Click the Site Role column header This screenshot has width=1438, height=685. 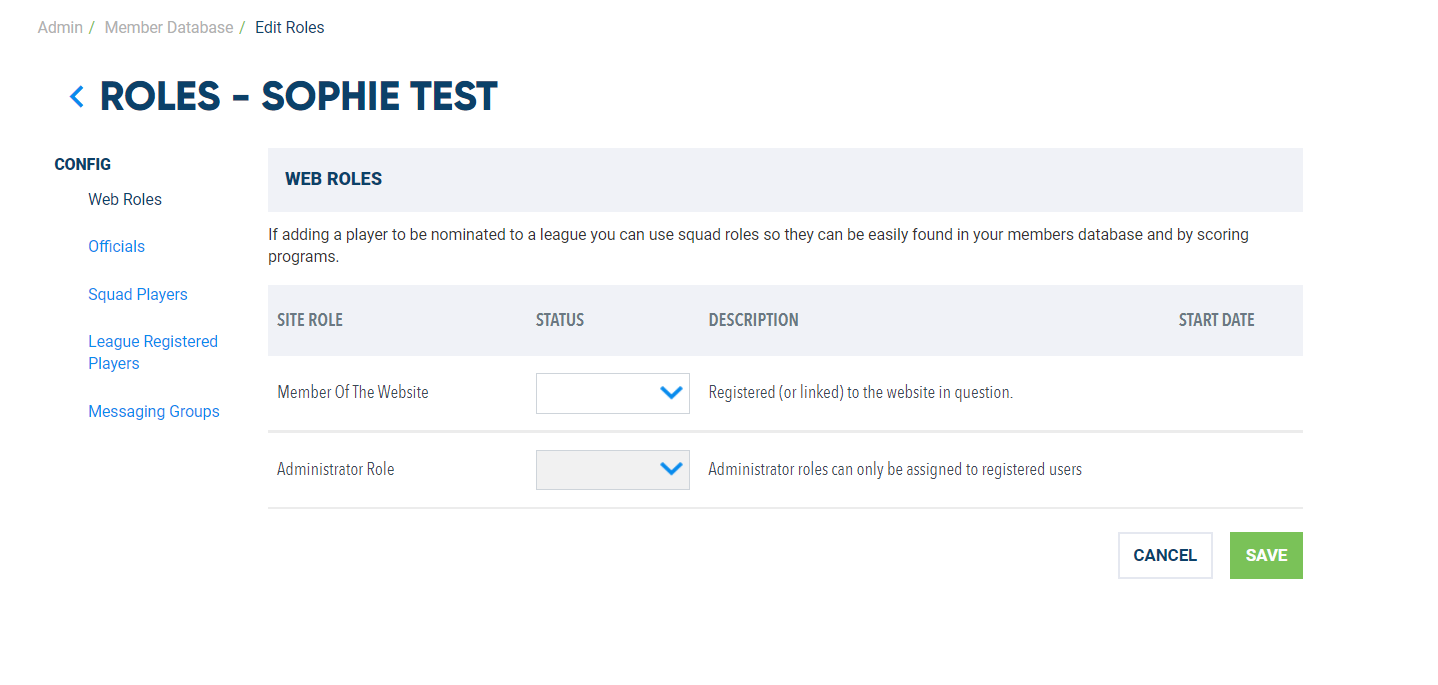(x=310, y=320)
